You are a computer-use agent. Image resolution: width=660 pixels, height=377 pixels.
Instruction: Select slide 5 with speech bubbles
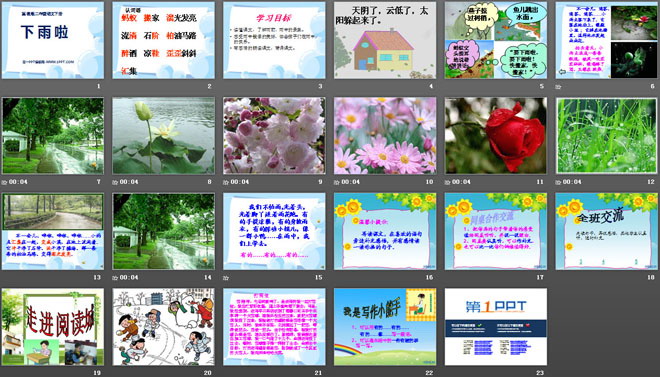pos(496,40)
